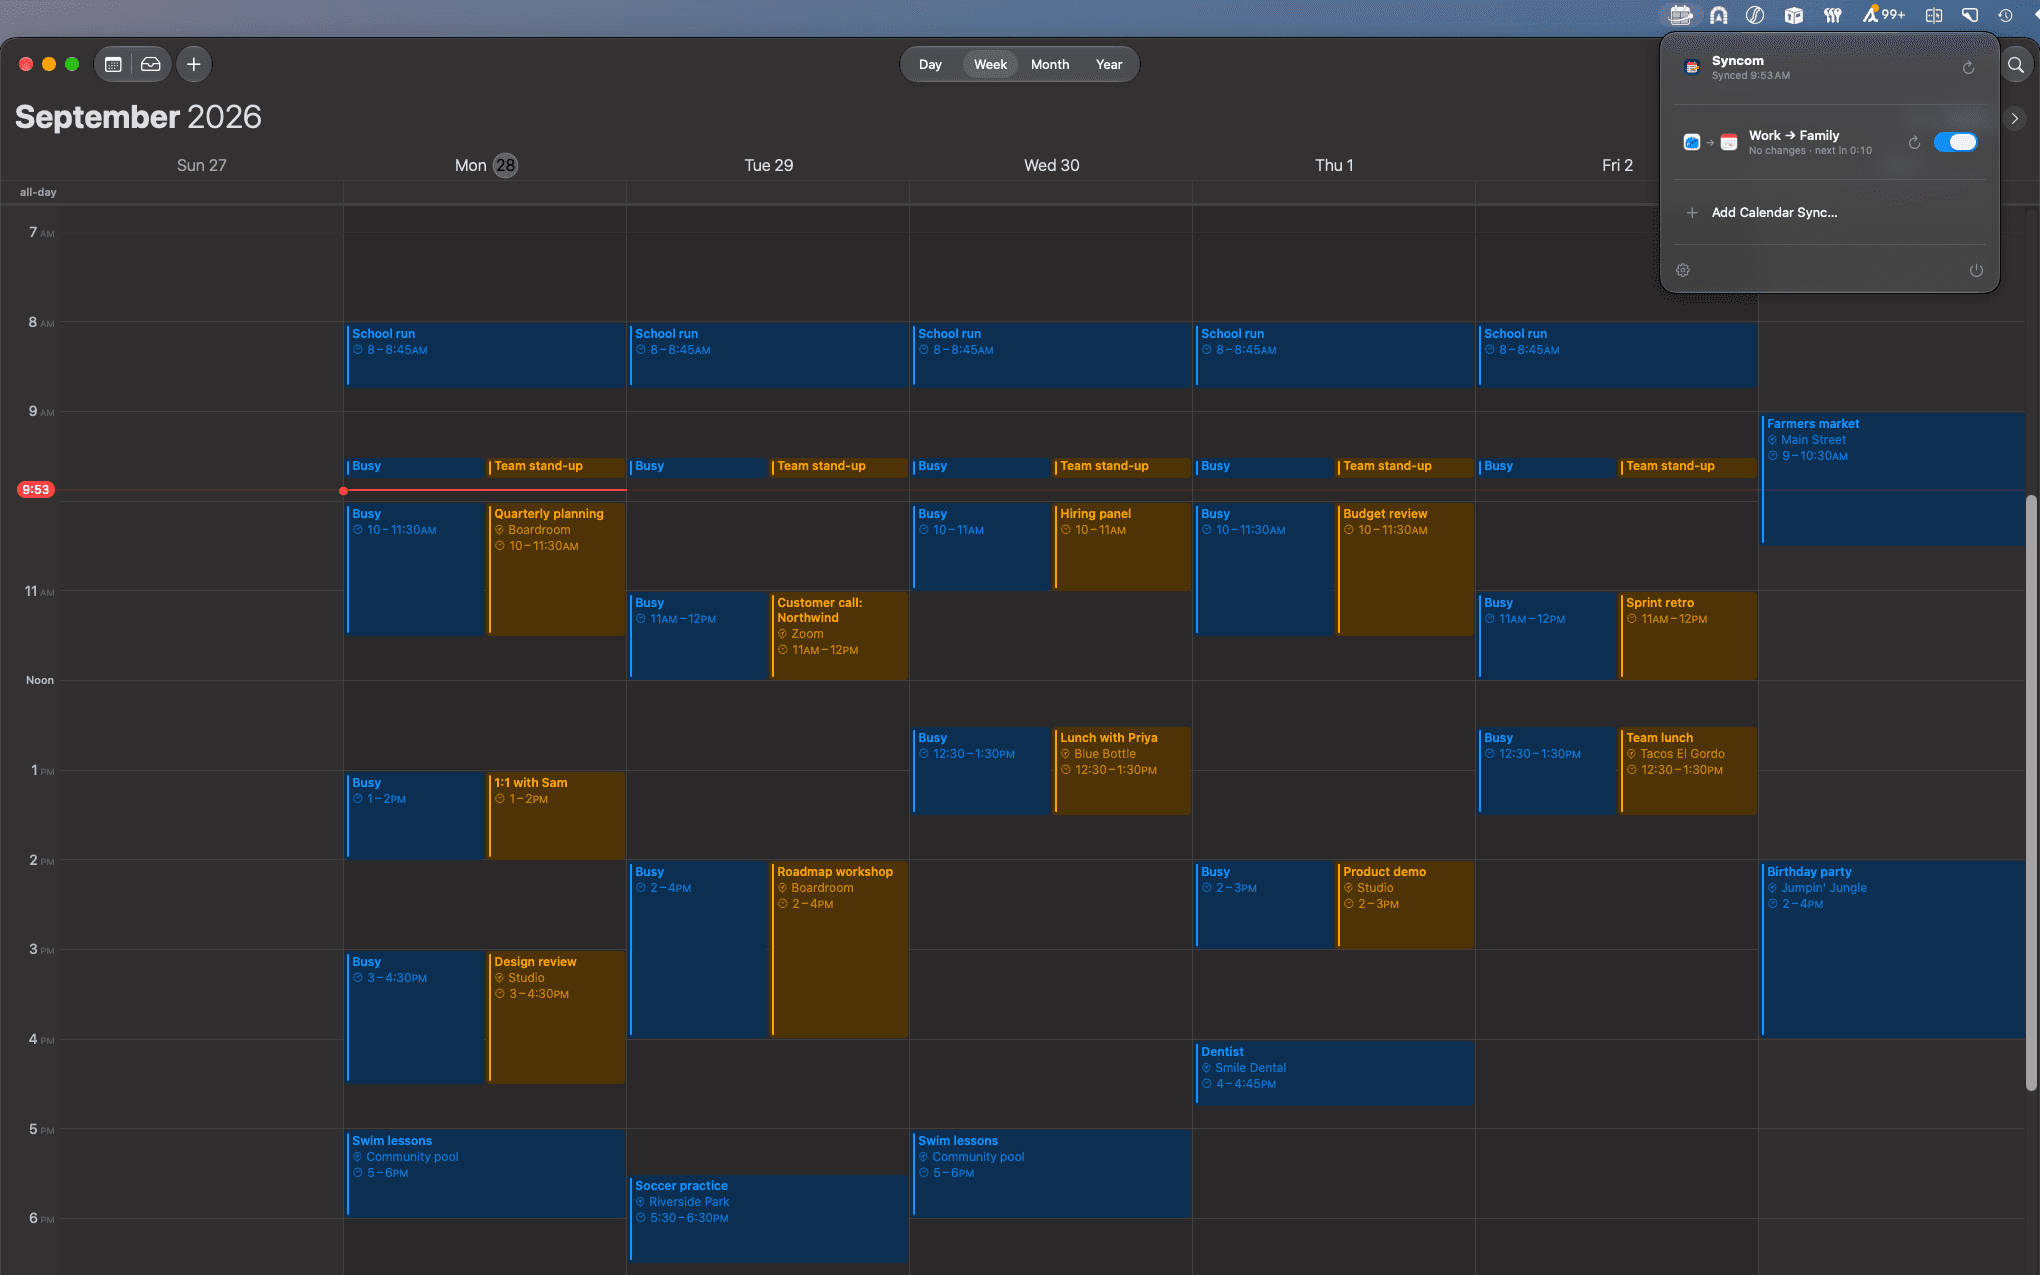Open Customer call: Northwind event

coord(840,635)
